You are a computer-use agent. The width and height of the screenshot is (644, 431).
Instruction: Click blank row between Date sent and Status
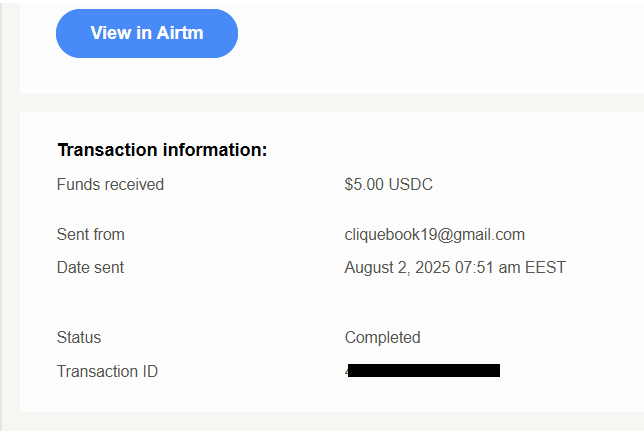point(332,302)
